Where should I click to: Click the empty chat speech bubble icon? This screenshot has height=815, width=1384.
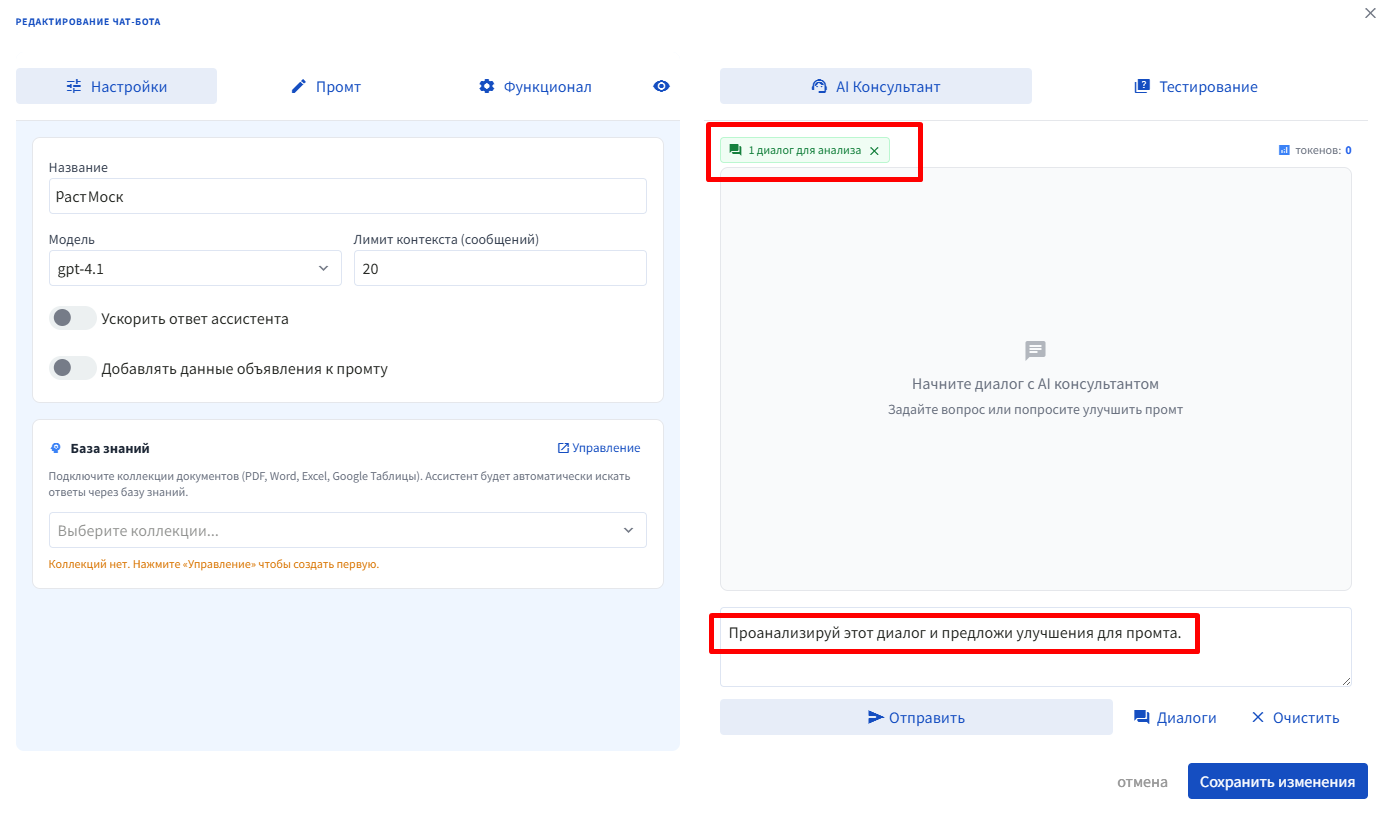click(1035, 351)
